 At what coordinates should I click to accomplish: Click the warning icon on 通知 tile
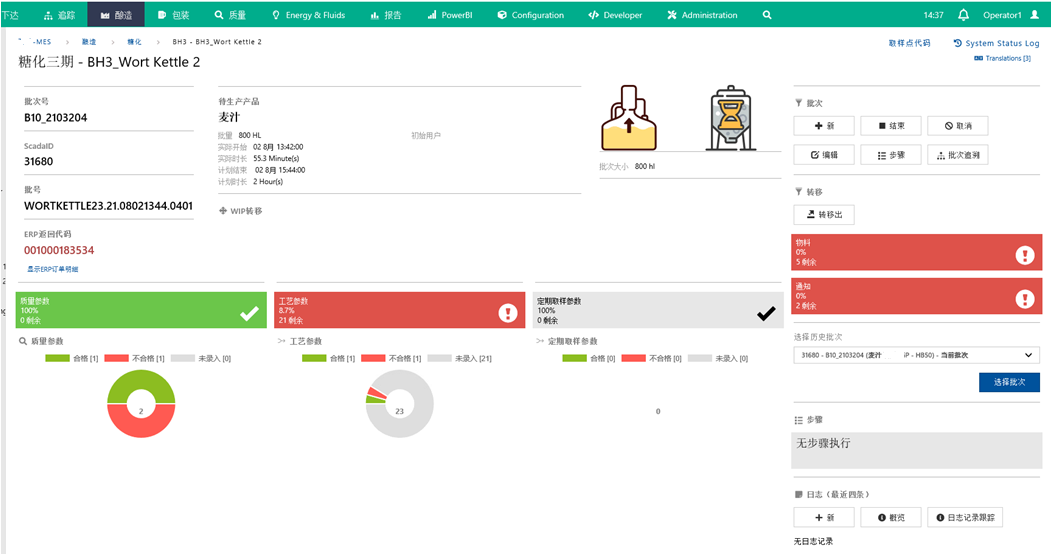coord(1025,298)
